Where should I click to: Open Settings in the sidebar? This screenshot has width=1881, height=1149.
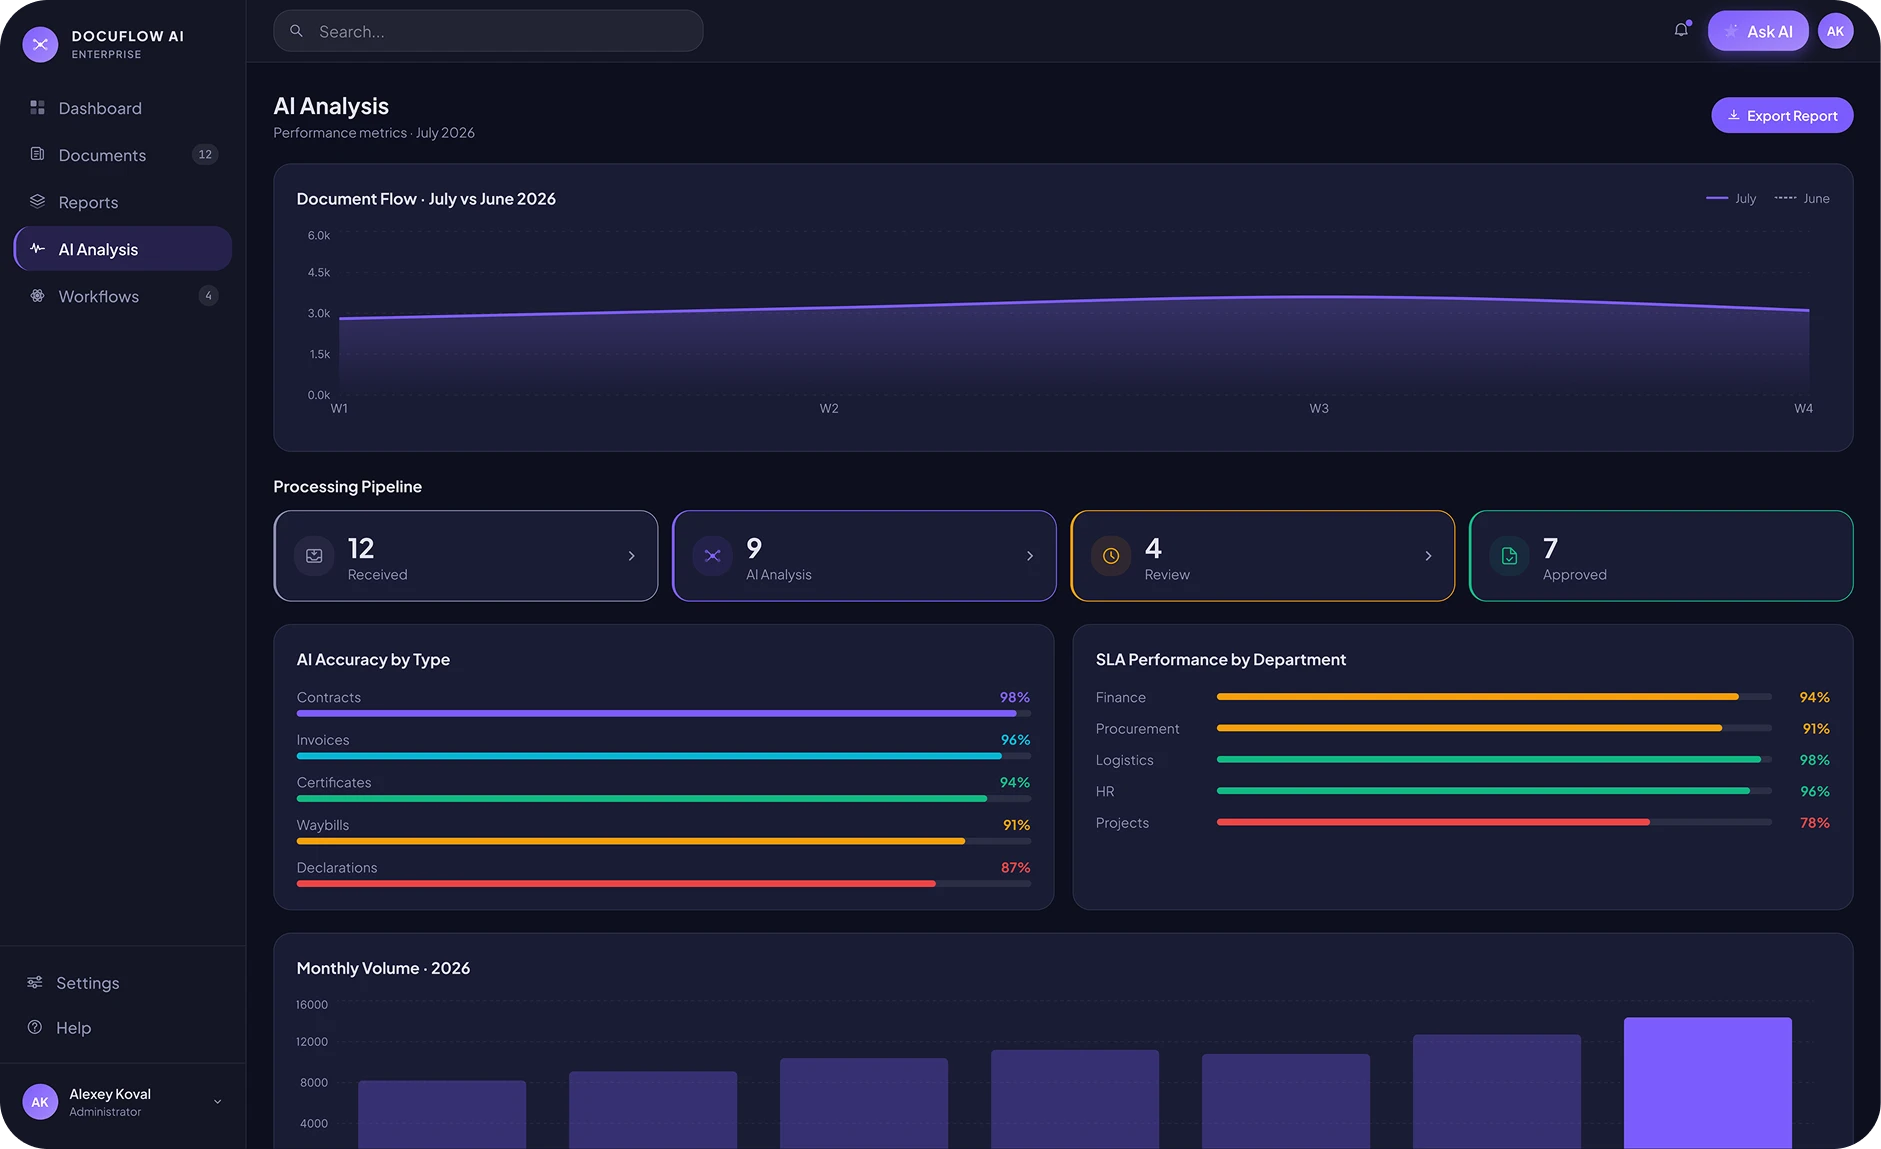click(123, 983)
